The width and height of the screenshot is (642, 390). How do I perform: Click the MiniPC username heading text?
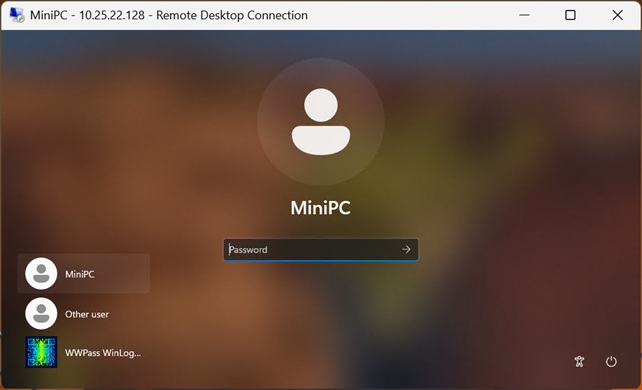pyautogui.click(x=321, y=208)
